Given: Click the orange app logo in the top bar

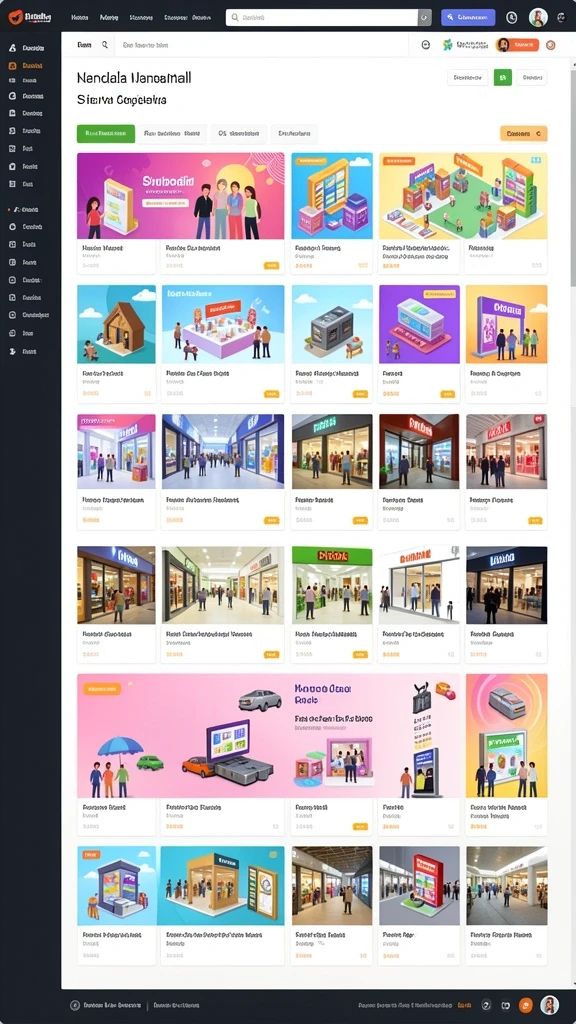Looking at the screenshot, I should click(15, 18).
